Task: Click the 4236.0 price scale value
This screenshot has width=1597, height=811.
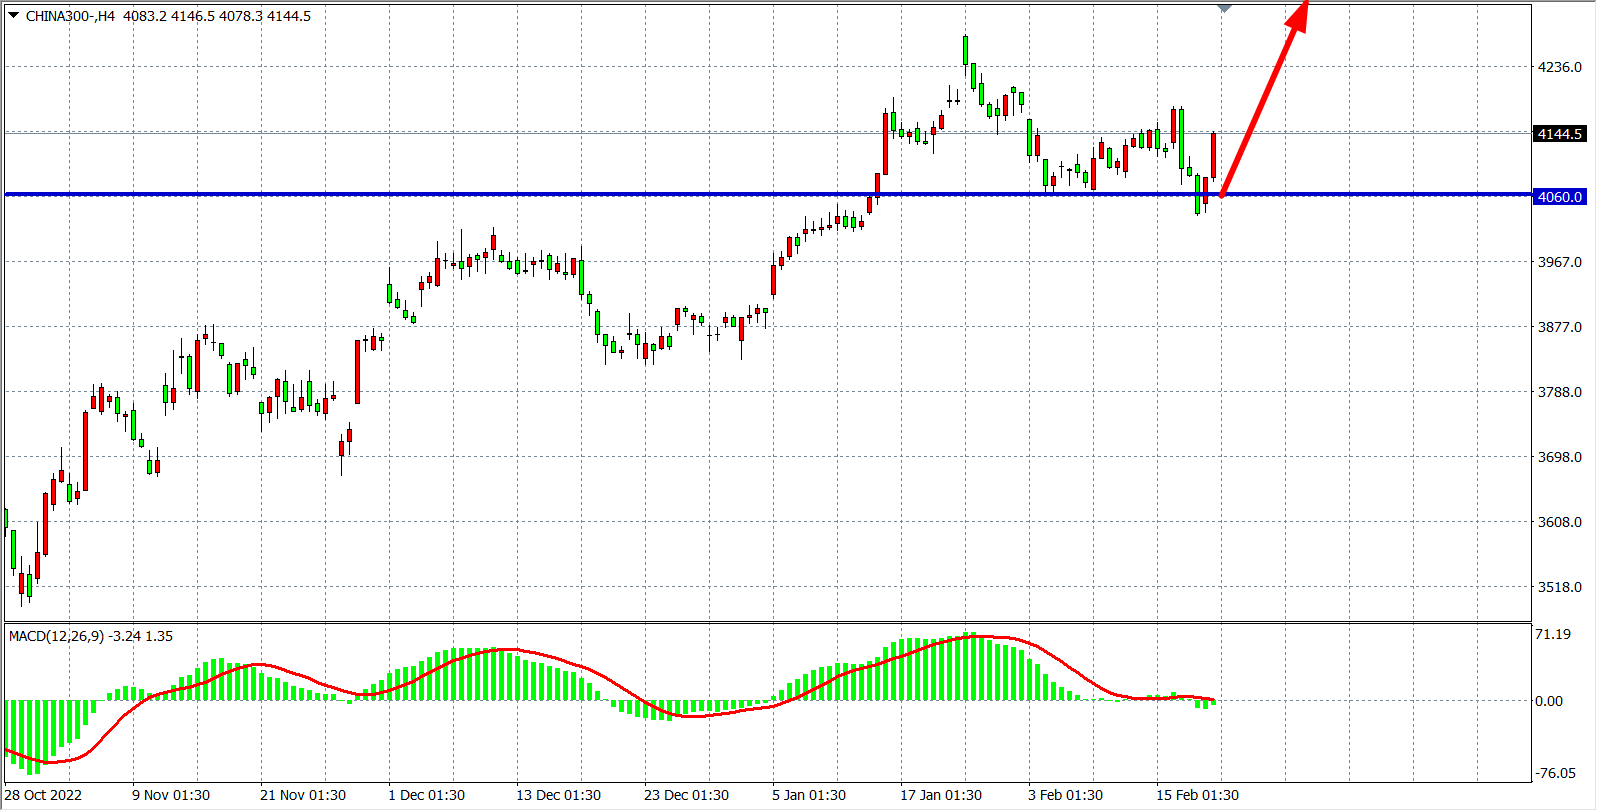Action: [x=1559, y=67]
